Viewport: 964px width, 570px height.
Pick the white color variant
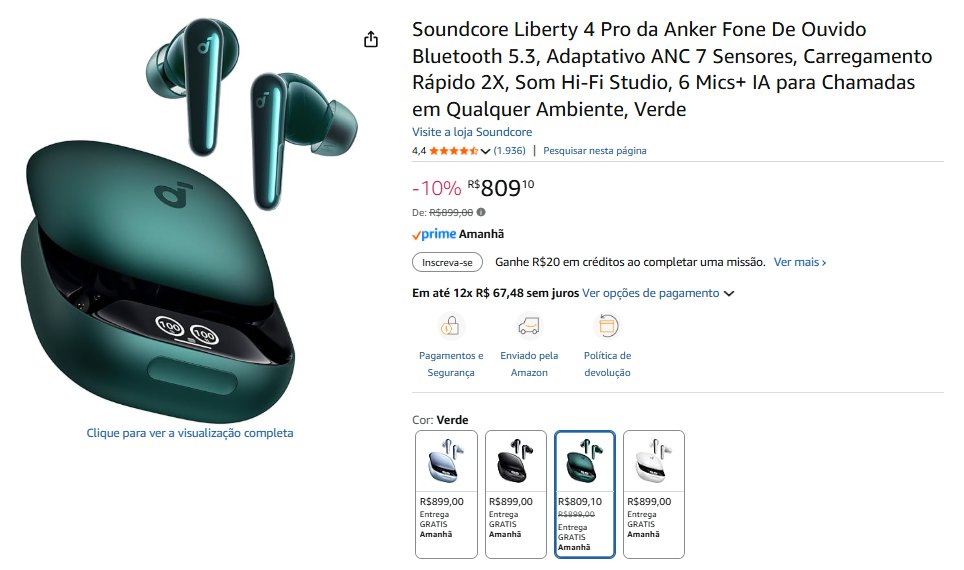click(x=654, y=494)
